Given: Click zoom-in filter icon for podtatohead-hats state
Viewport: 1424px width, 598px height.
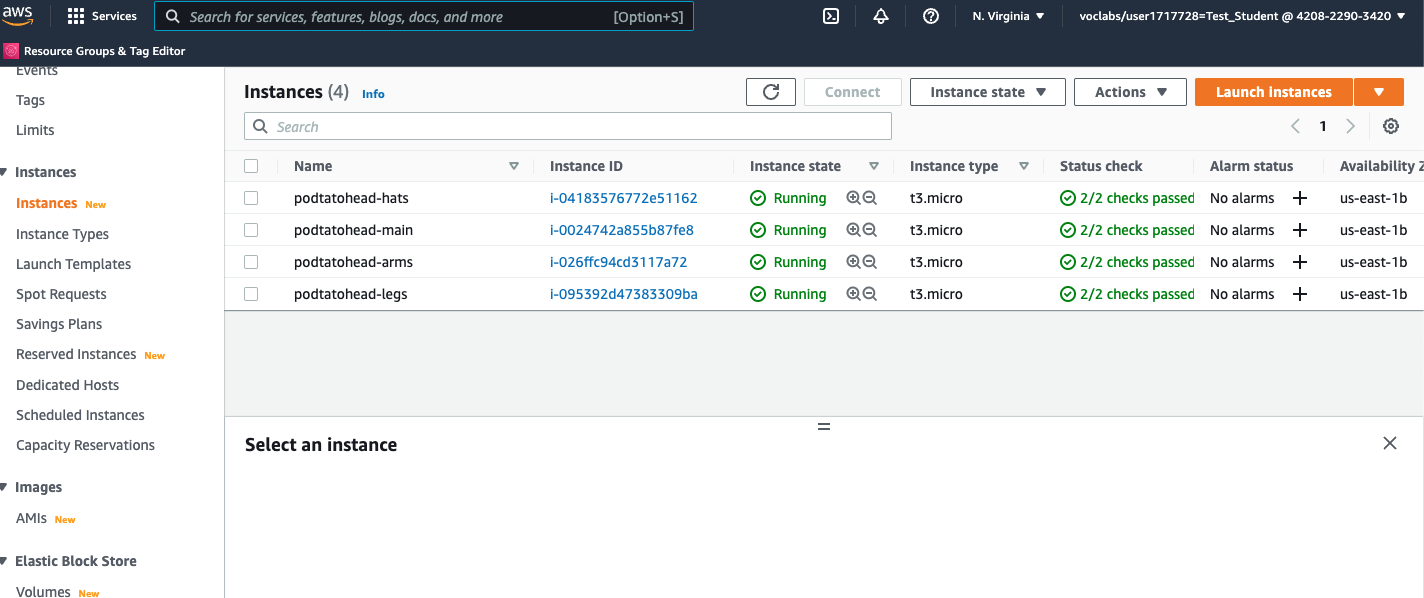Looking at the screenshot, I should 853,198.
